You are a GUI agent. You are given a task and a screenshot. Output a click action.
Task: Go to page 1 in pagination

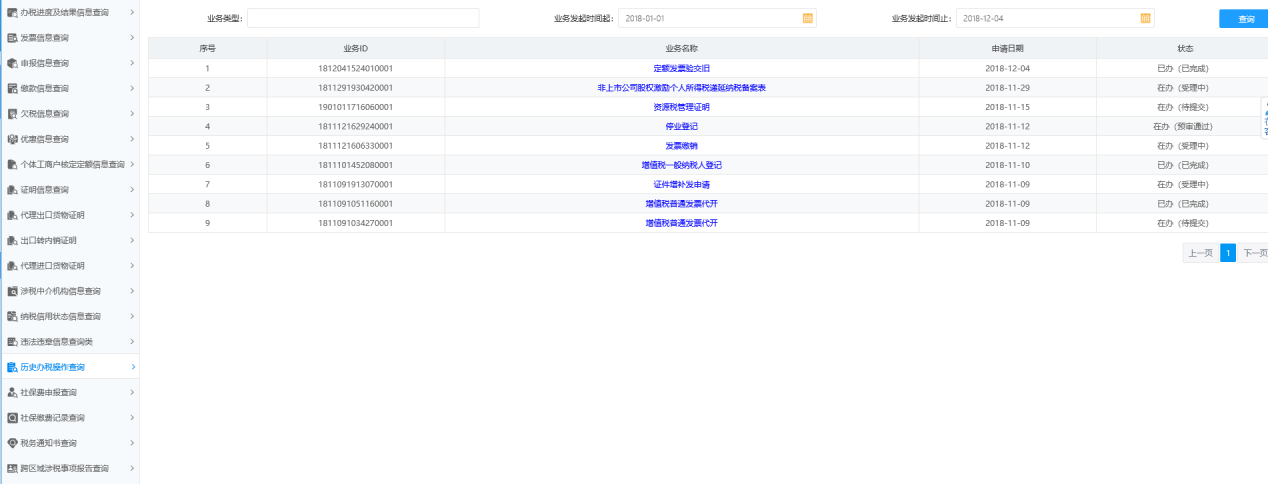click(1227, 253)
